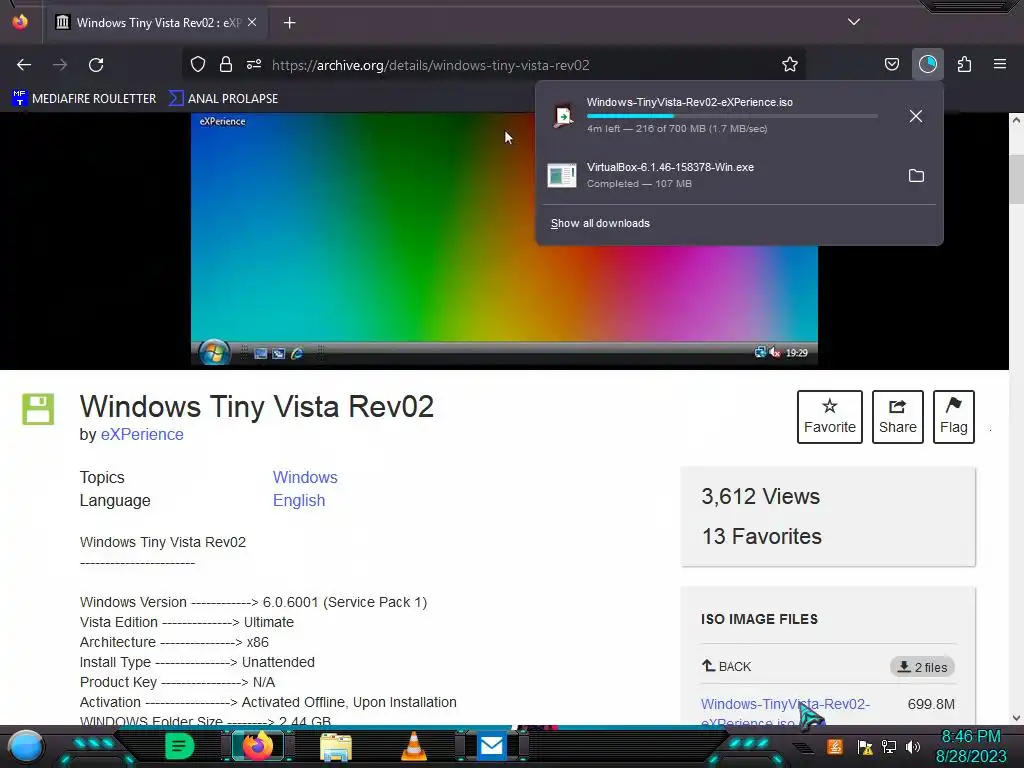Open volume control in system tray
Screen dimensions: 1024x768
coord(913,746)
